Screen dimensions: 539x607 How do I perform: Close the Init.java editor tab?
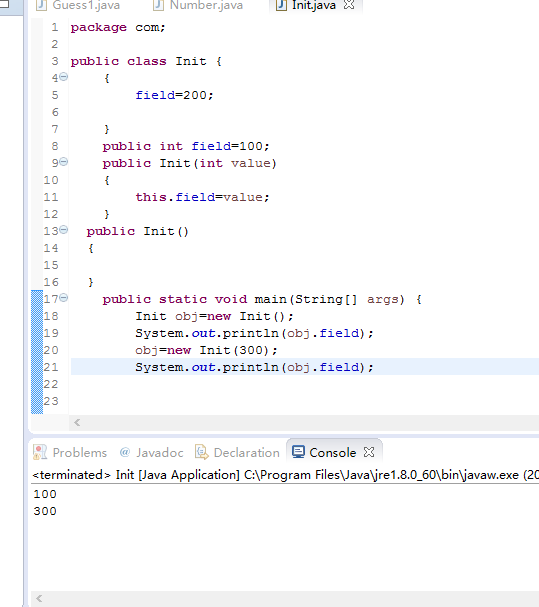(x=349, y=5)
